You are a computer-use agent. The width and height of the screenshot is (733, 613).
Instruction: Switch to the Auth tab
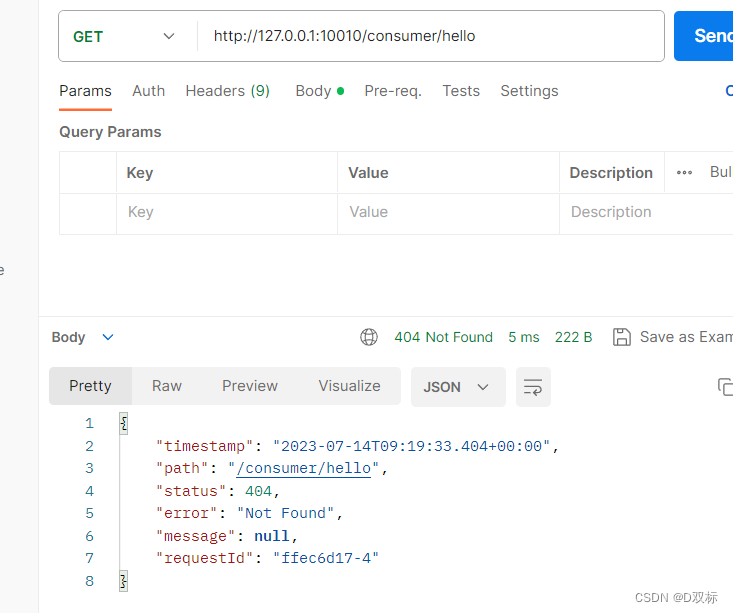tap(149, 91)
